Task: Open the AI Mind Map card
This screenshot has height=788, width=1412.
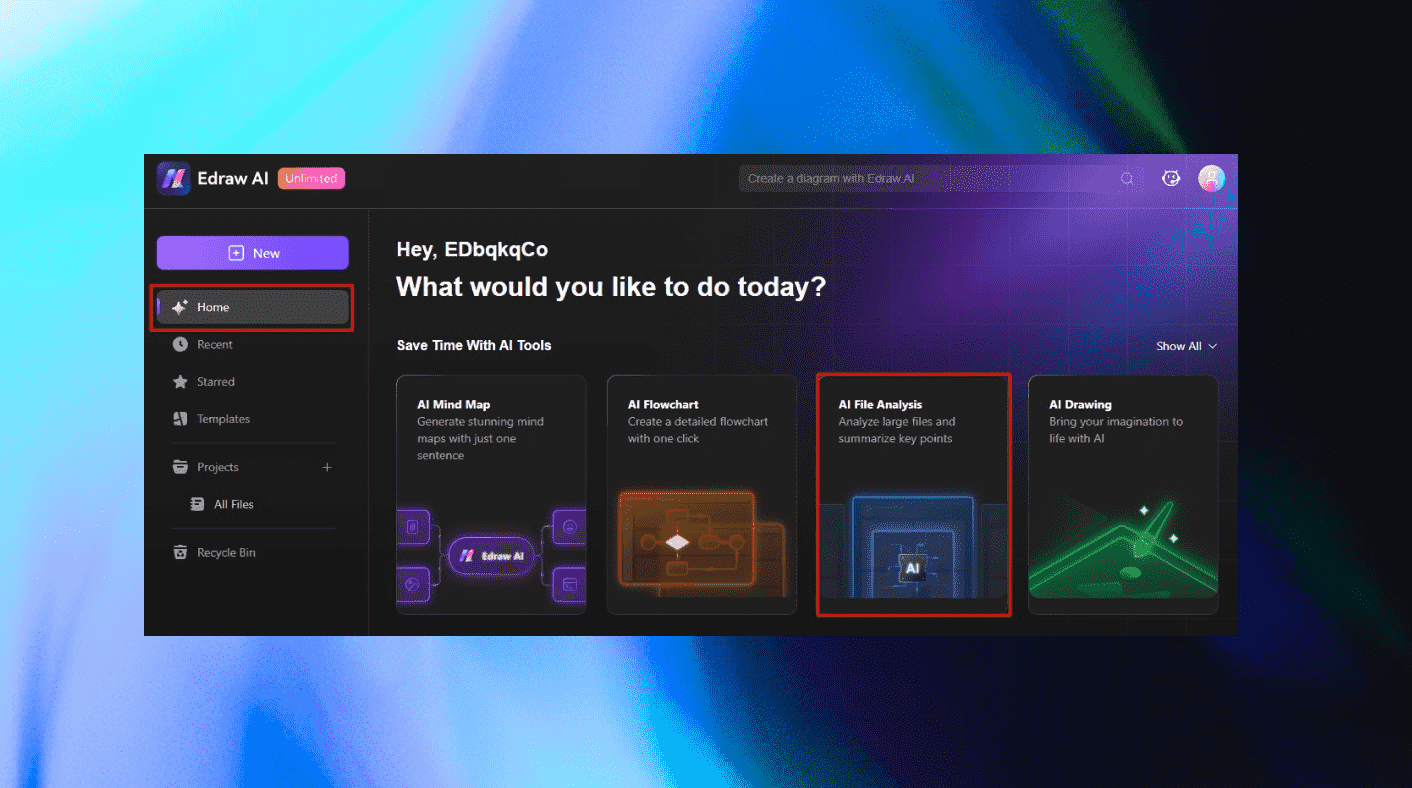Action: tap(491, 495)
